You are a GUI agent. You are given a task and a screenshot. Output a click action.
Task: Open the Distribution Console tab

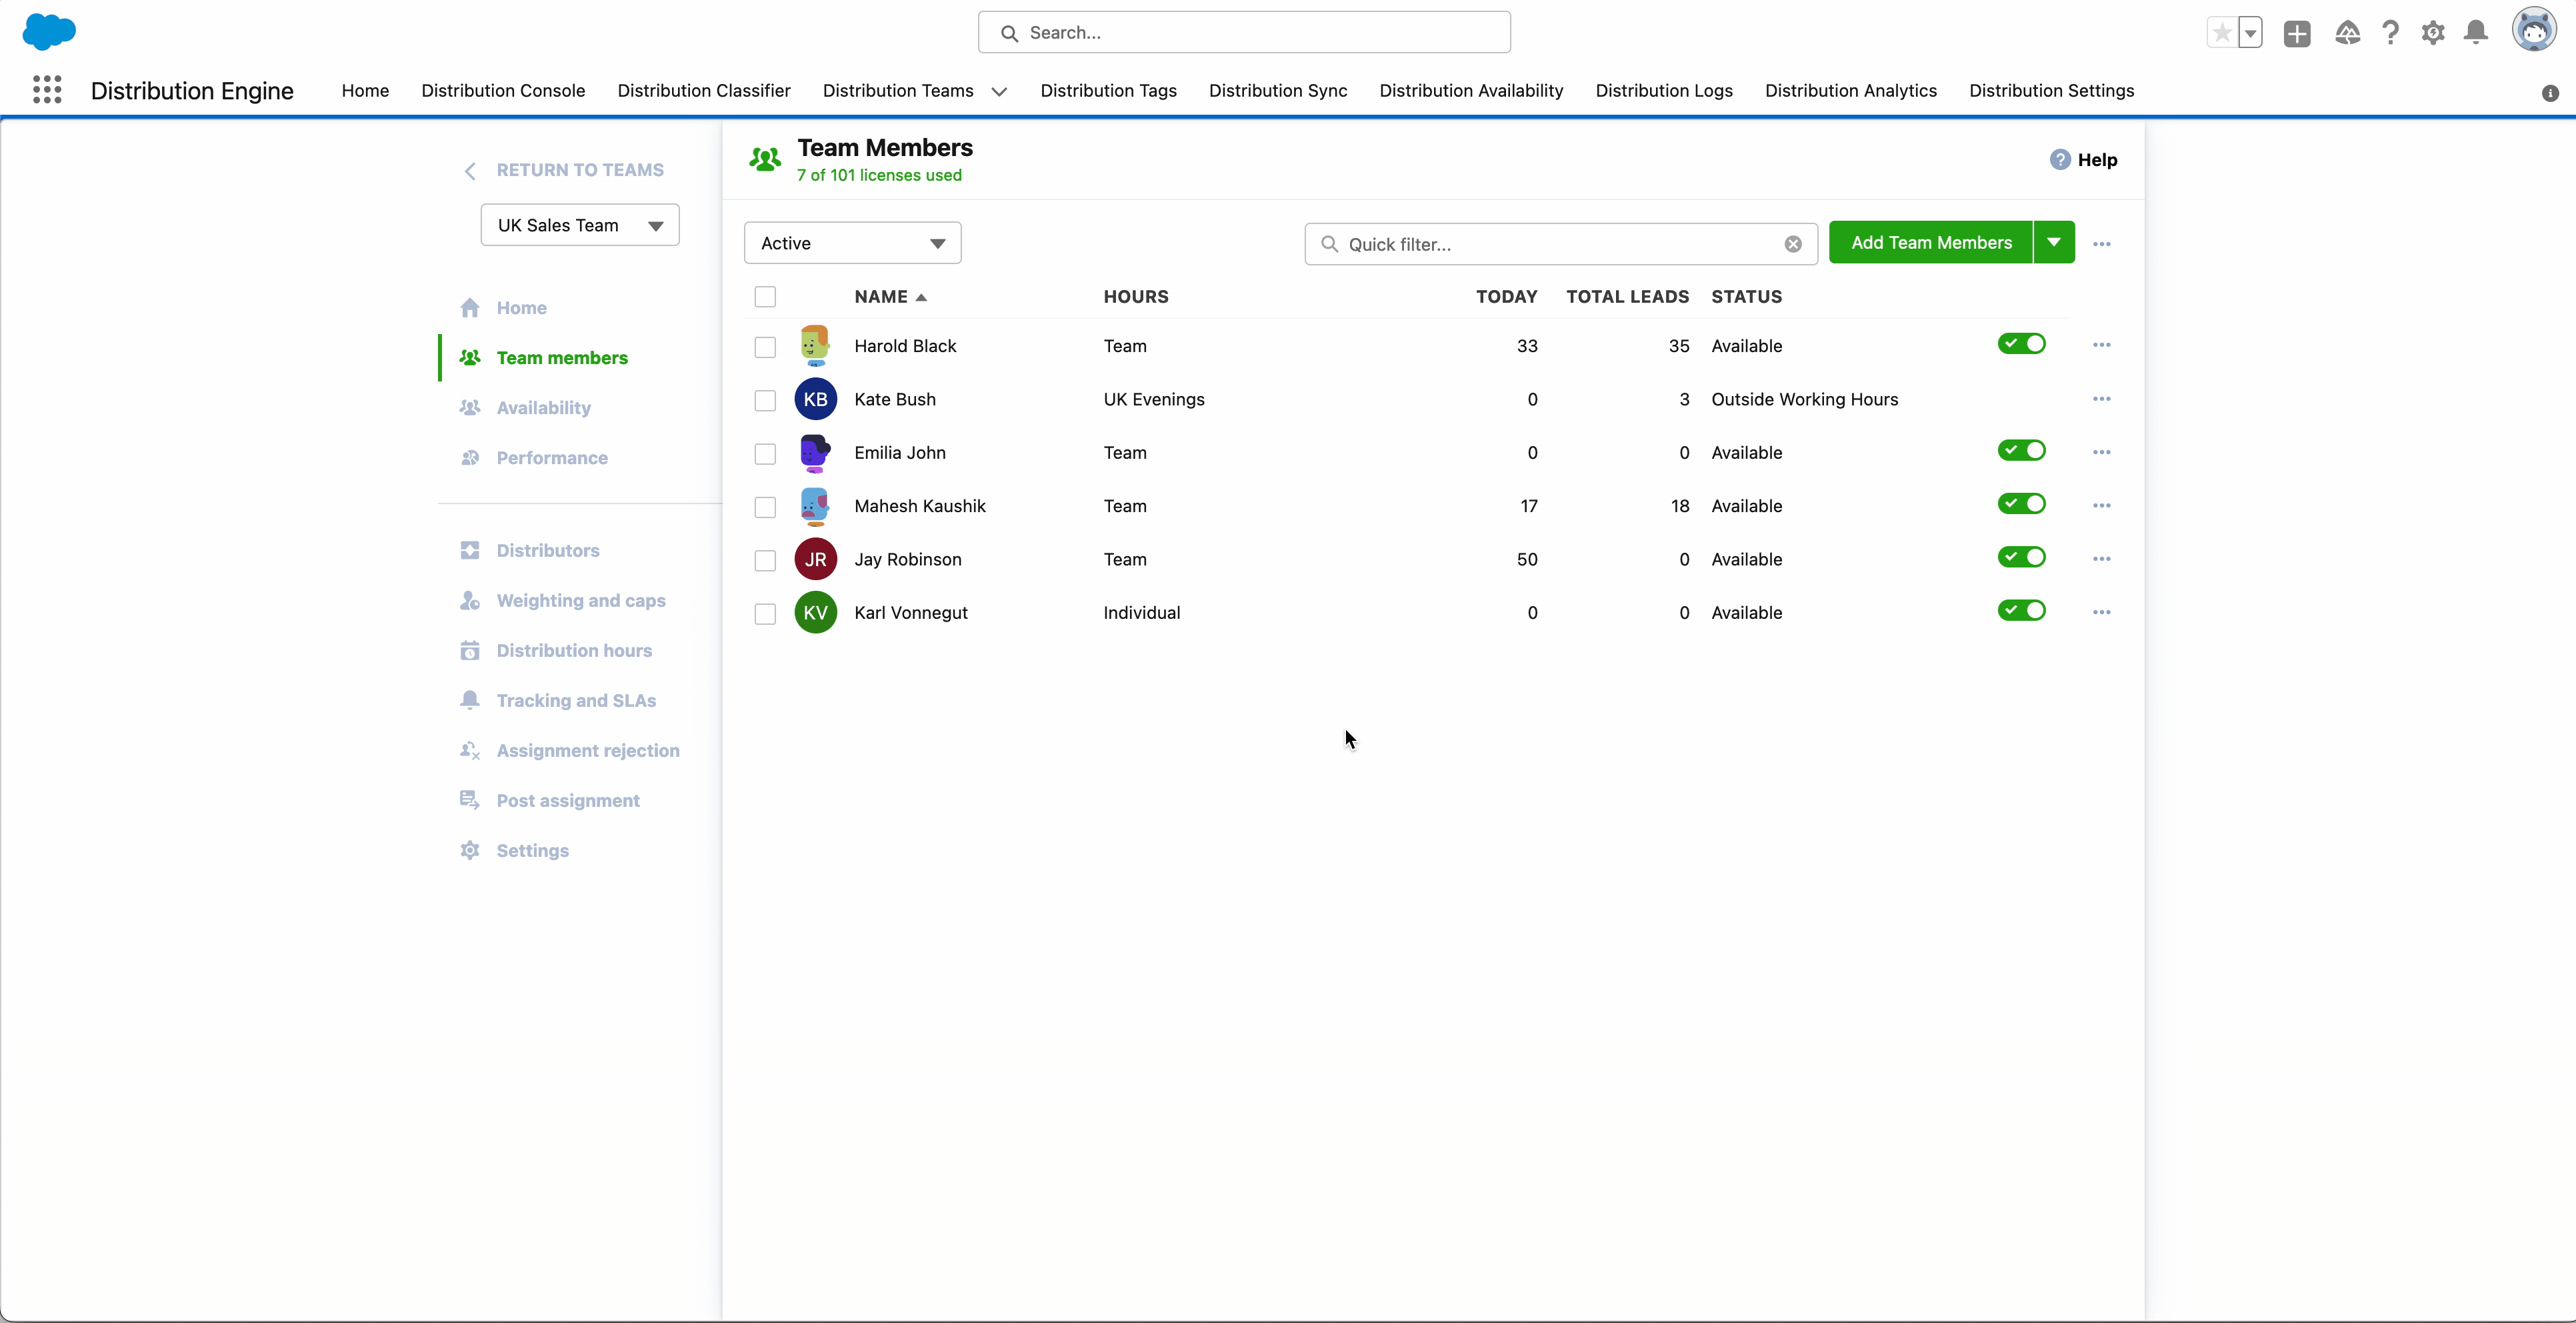point(503,91)
